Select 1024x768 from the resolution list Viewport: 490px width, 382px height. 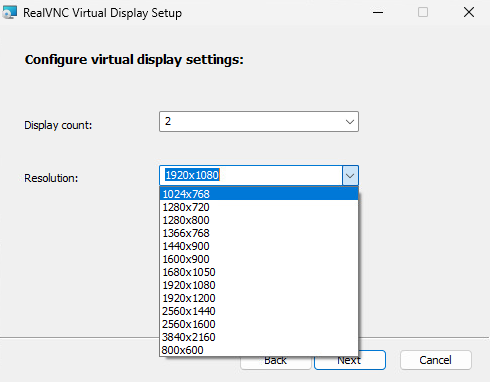click(x=259, y=194)
